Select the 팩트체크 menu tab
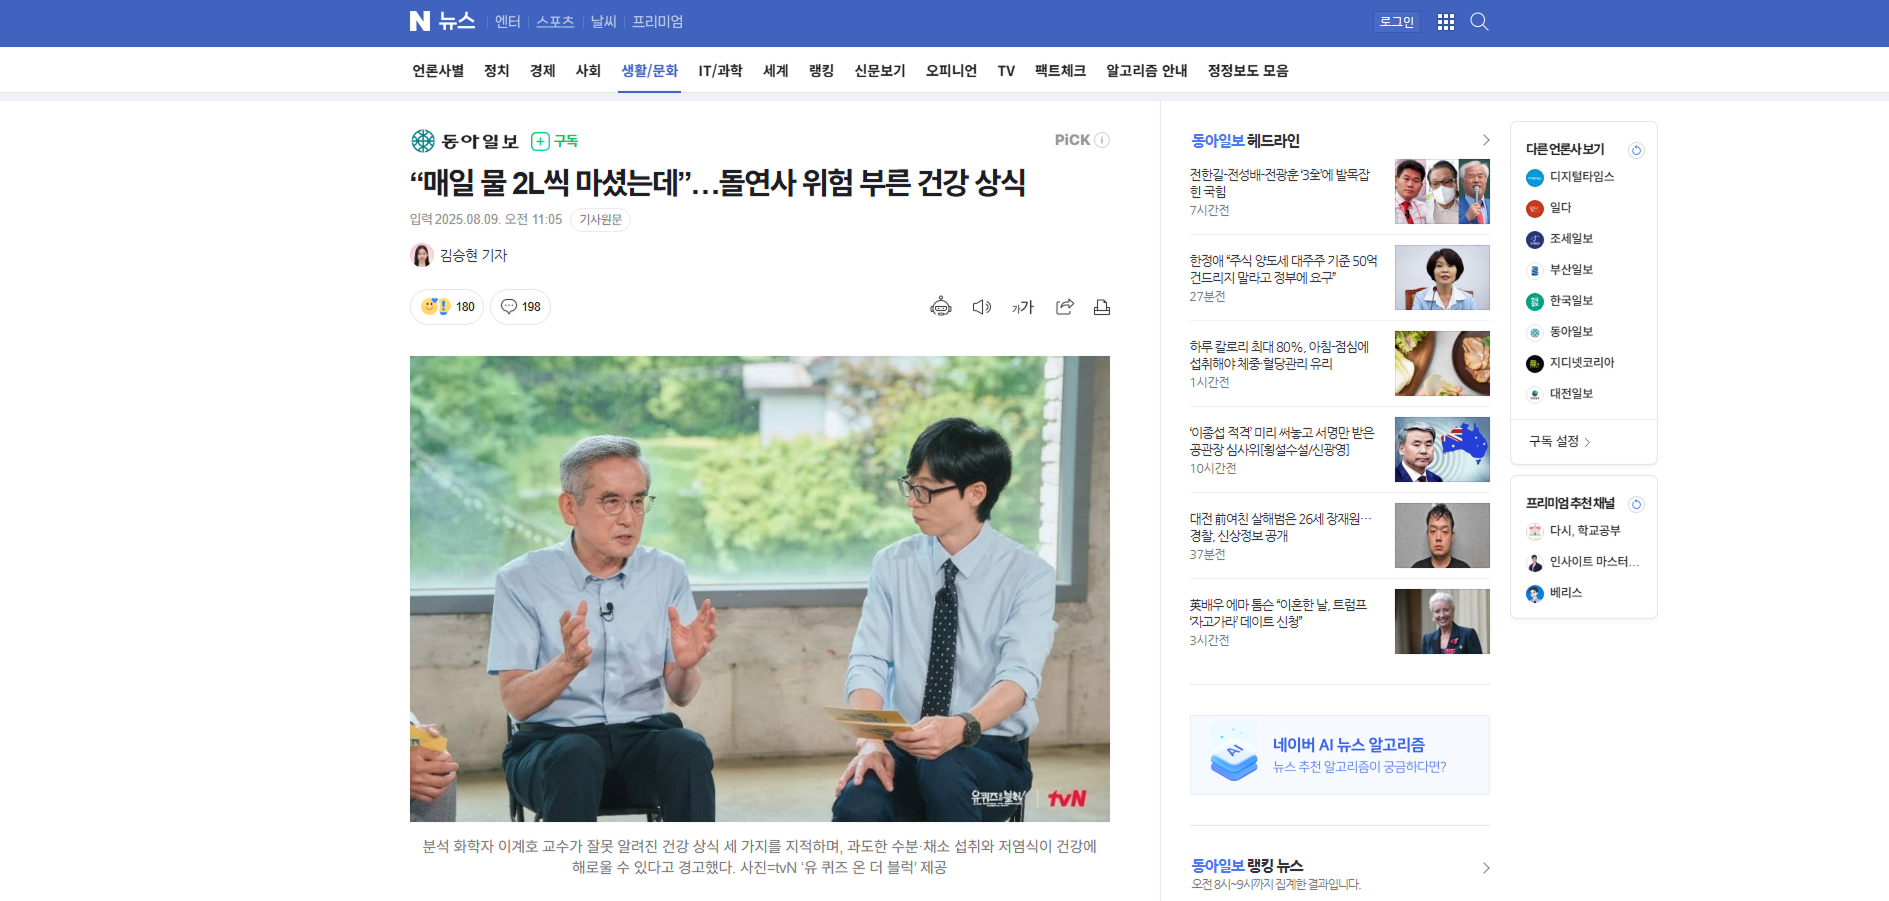Screen dimensions: 1889x901 [x=1059, y=71]
